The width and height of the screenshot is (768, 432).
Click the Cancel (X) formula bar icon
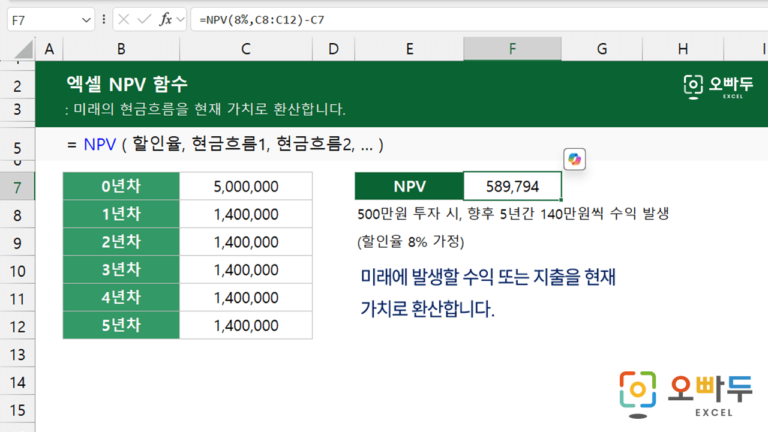pyautogui.click(x=123, y=20)
